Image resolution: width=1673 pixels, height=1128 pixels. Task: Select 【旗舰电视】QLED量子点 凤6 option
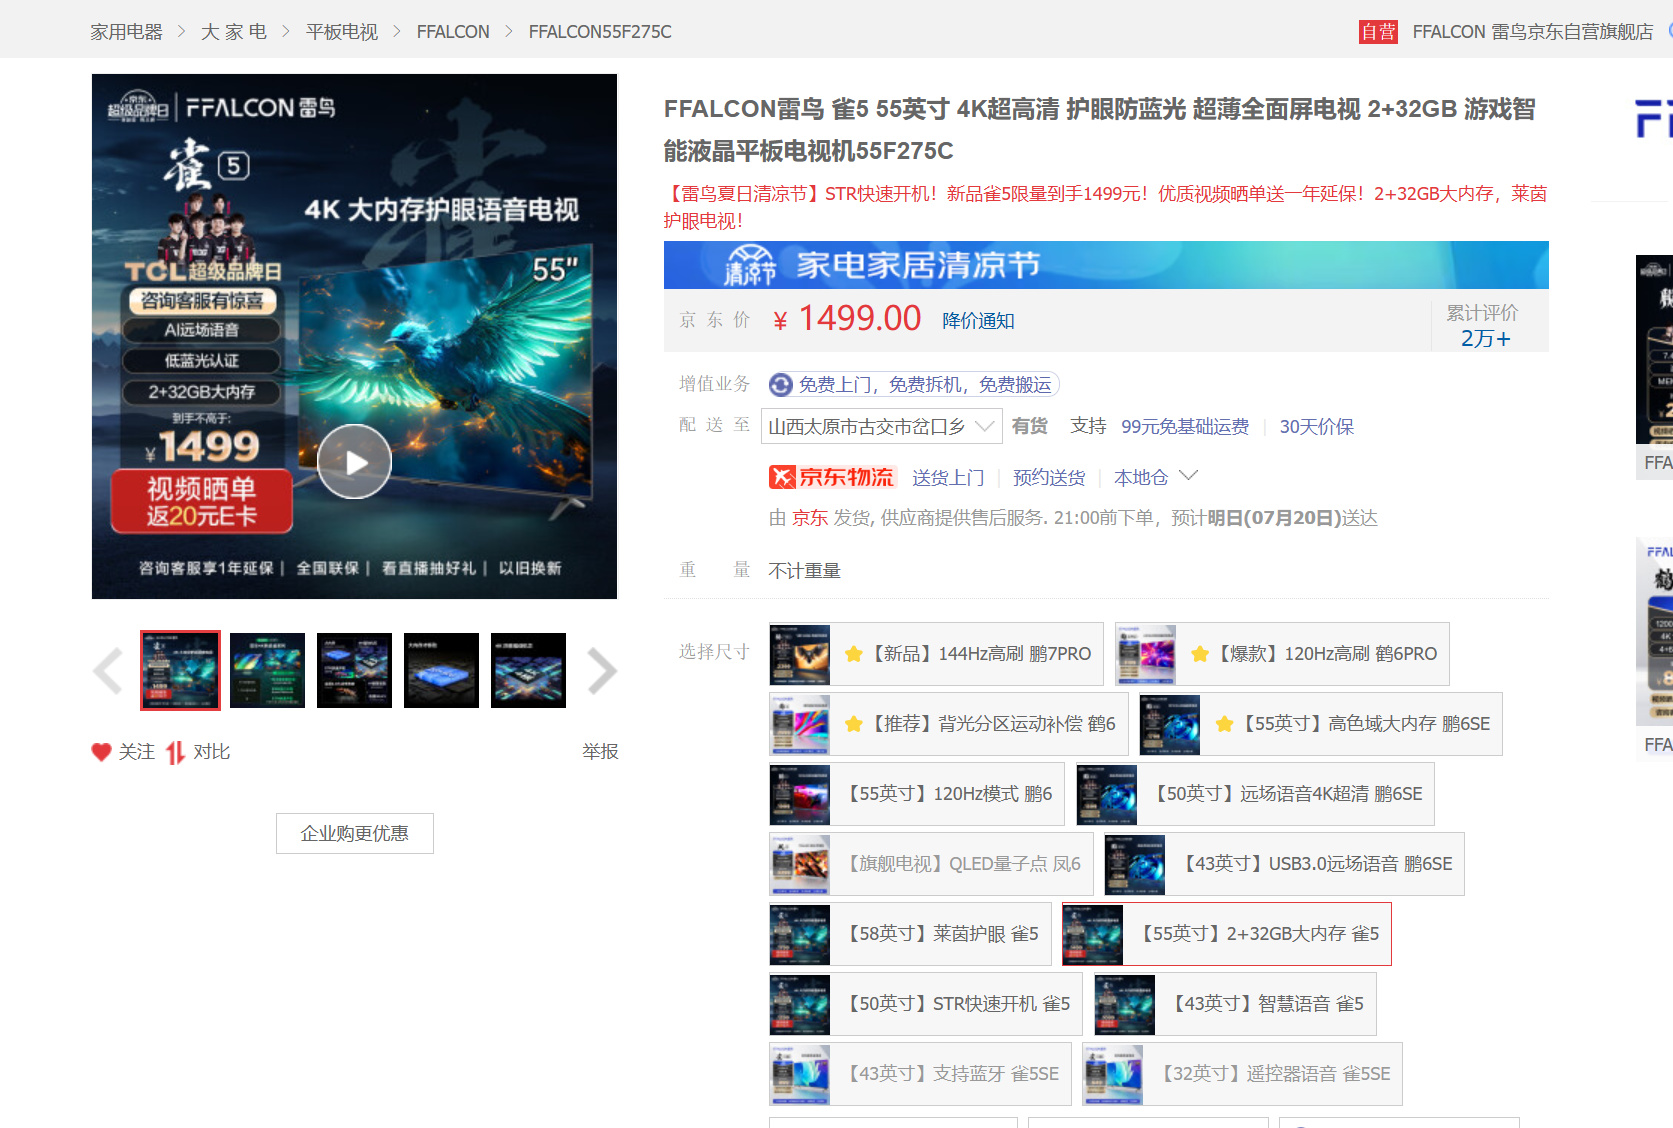point(931,864)
